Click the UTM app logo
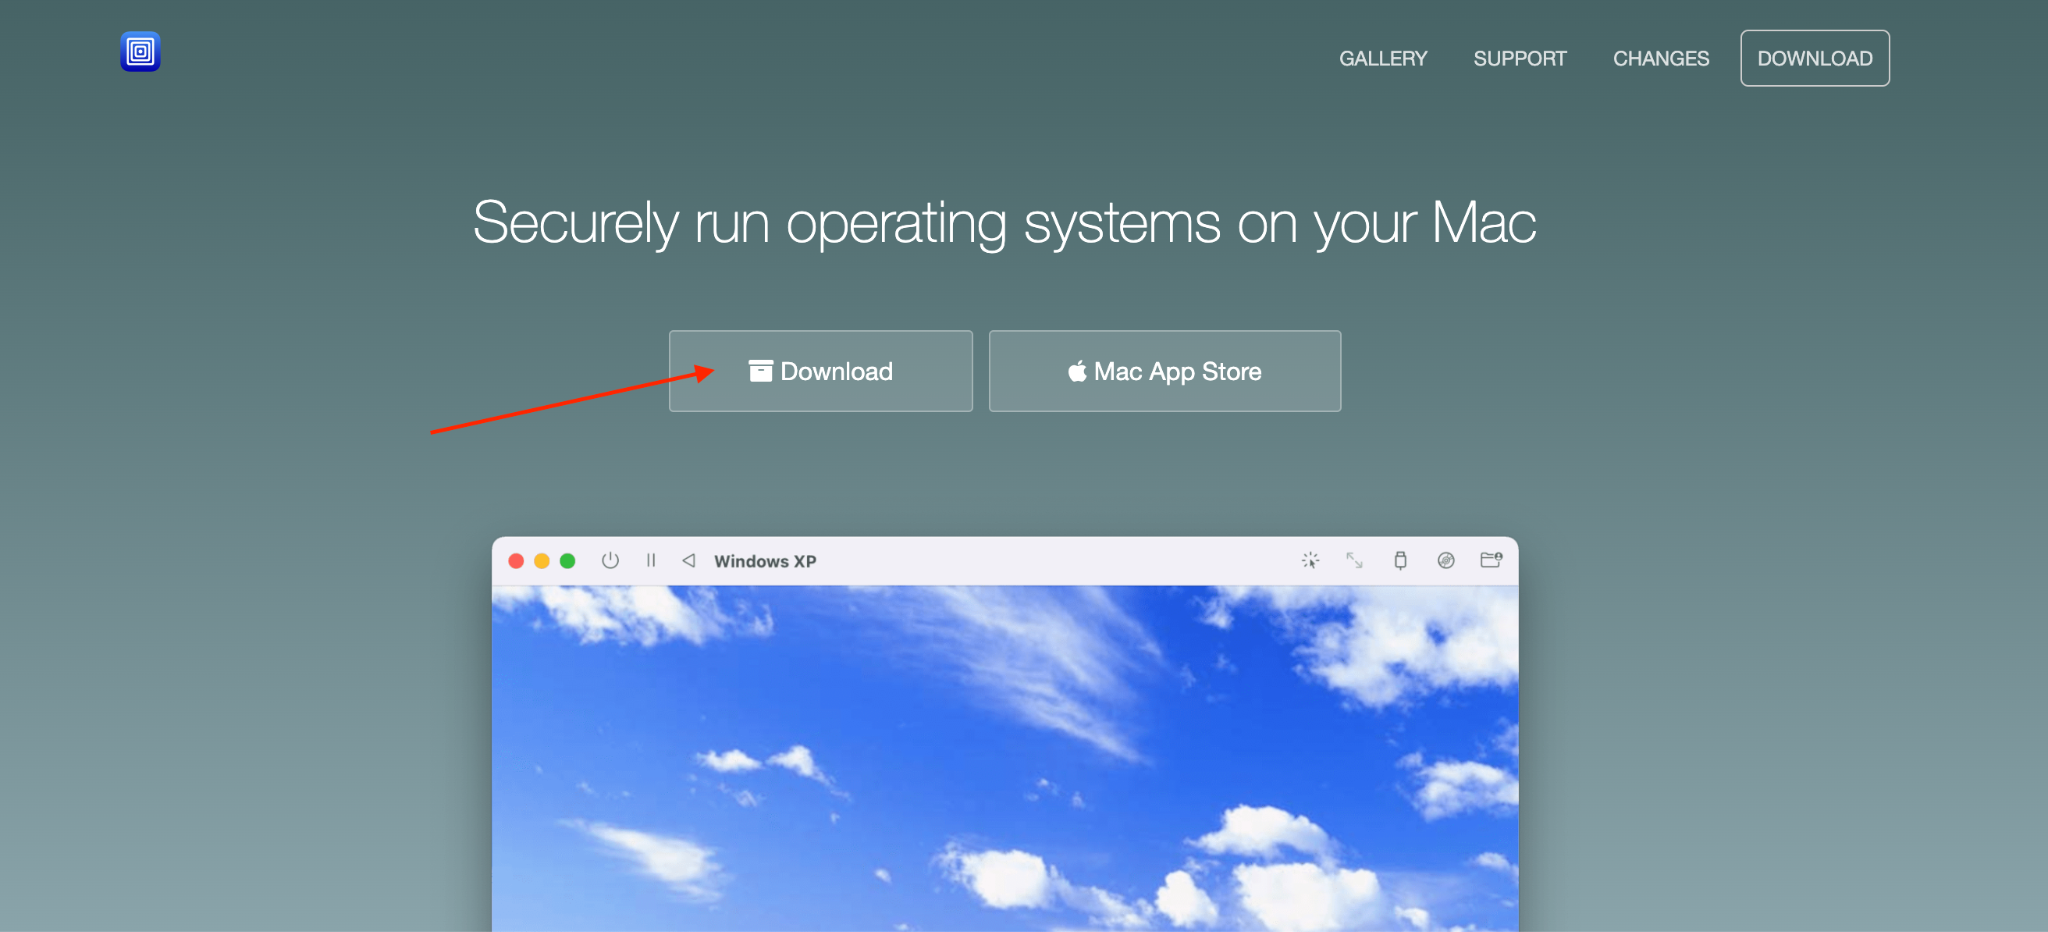Viewport: 2048px width, 932px height. pyautogui.click(x=140, y=52)
